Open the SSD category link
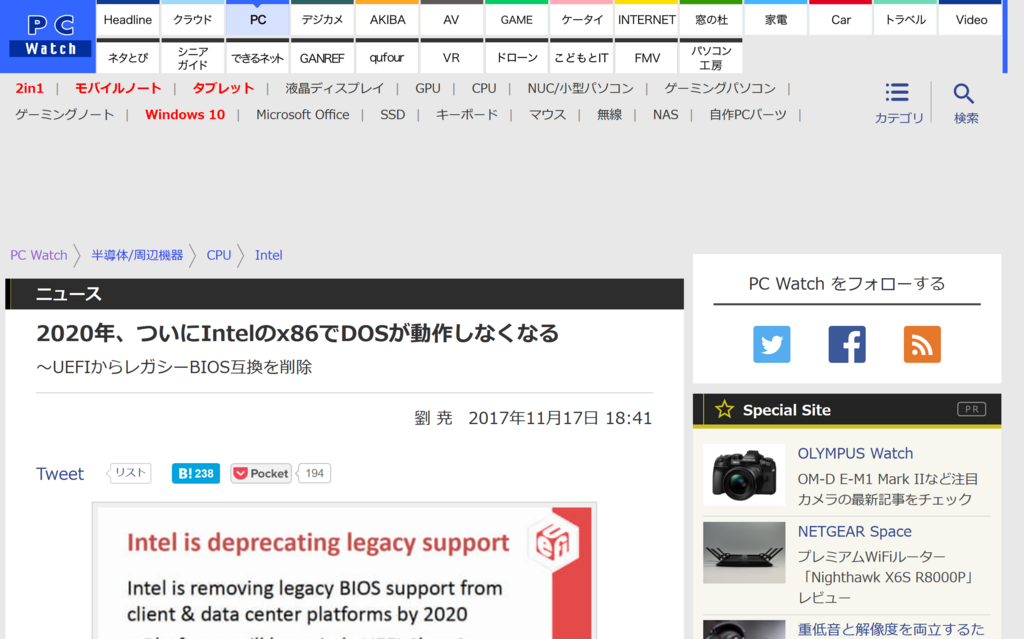 [x=392, y=114]
